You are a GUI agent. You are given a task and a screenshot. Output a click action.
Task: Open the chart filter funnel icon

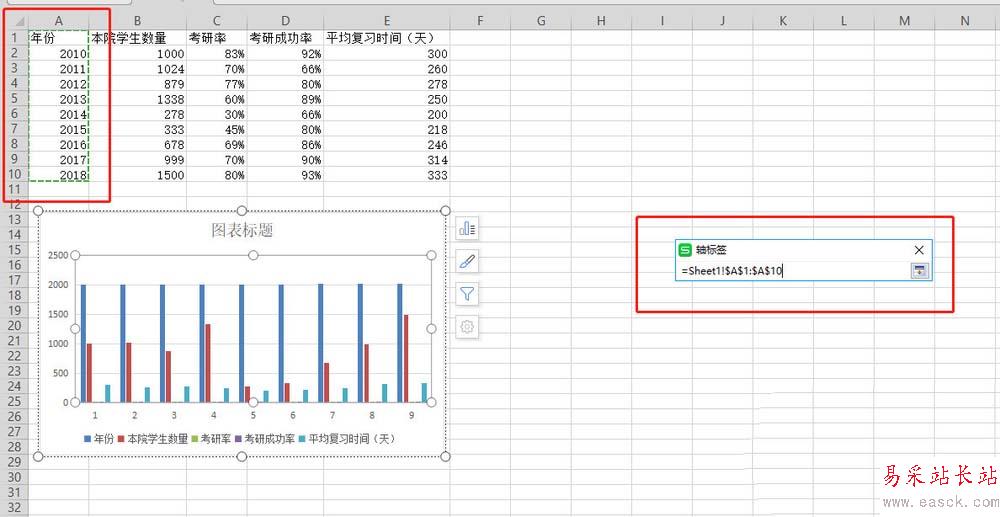(467, 294)
